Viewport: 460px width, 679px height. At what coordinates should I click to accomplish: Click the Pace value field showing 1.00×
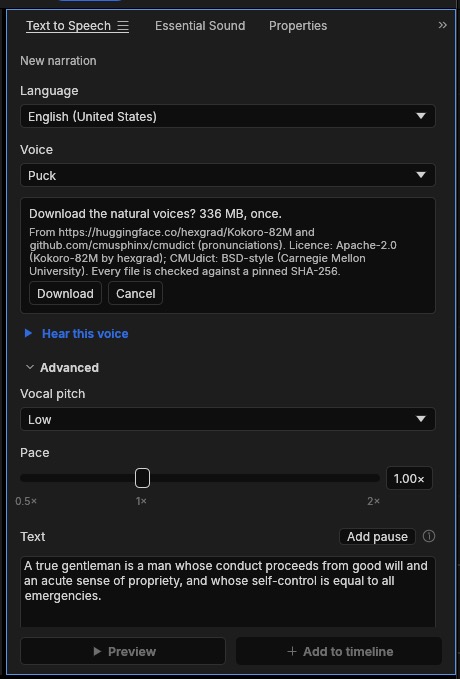click(x=409, y=478)
